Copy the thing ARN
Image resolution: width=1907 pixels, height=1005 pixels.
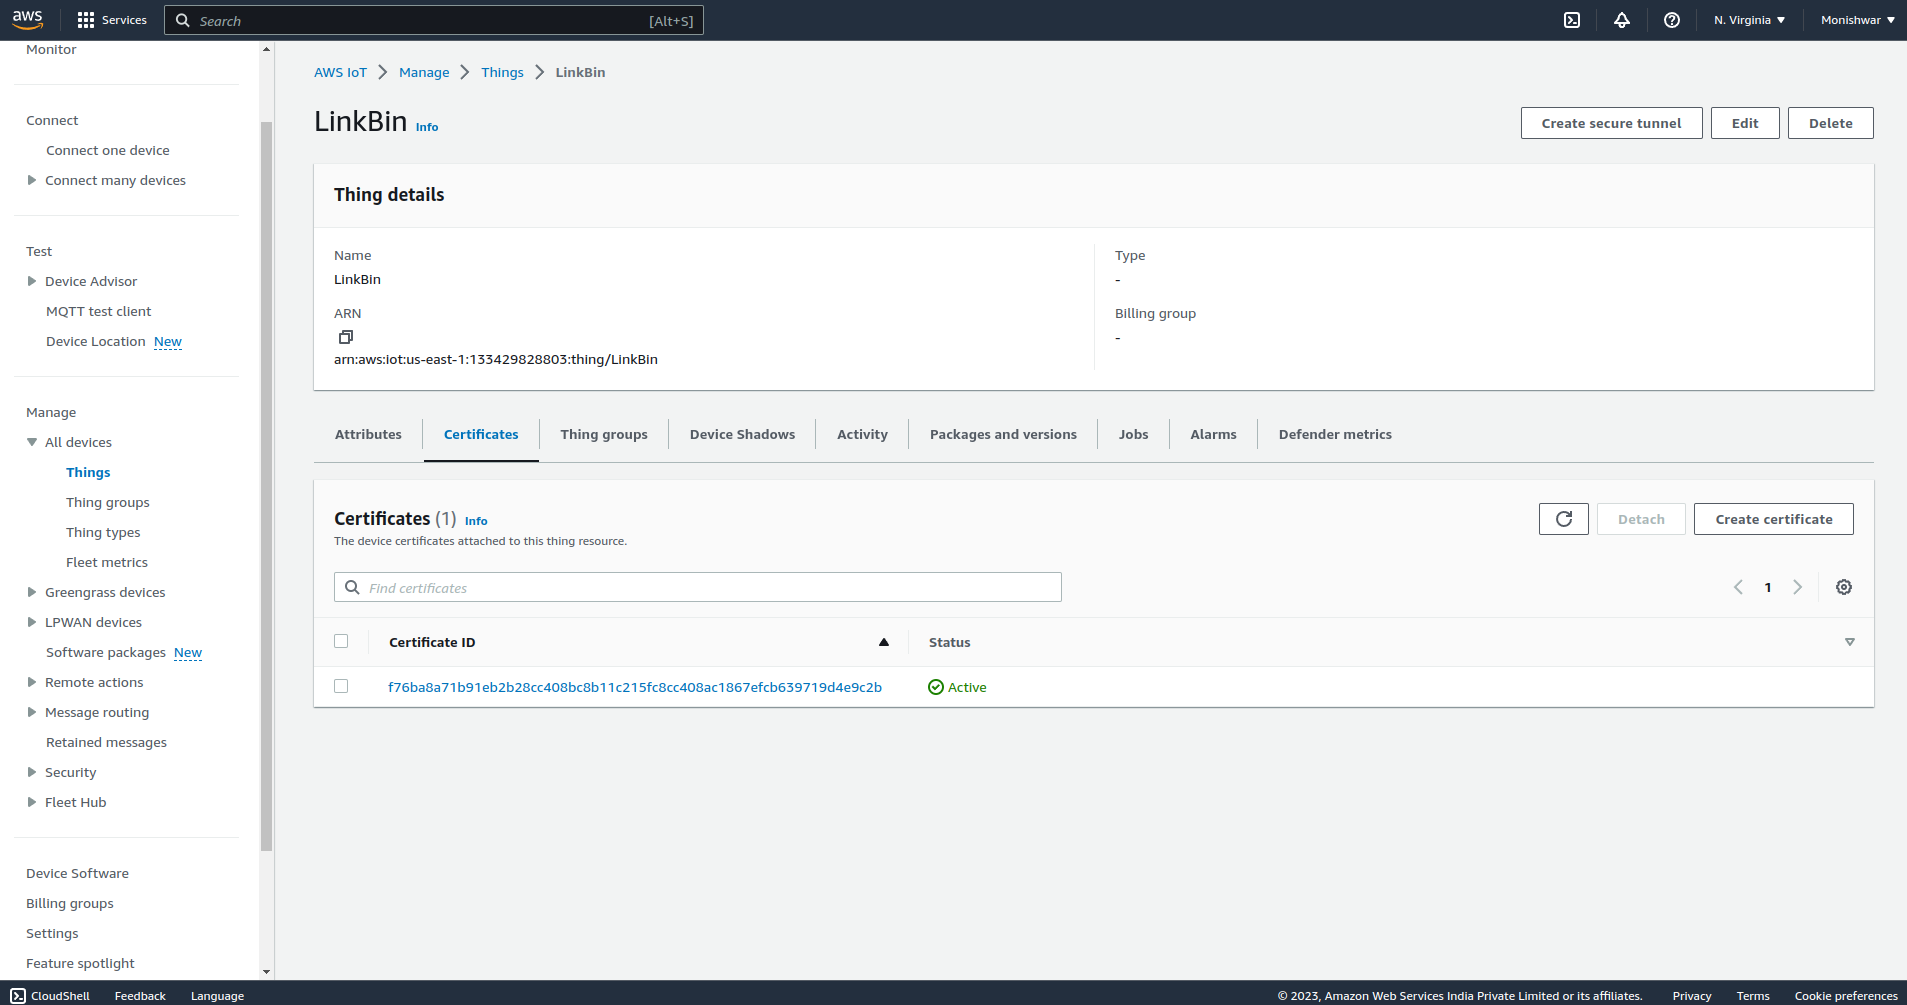pyautogui.click(x=346, y=337)
